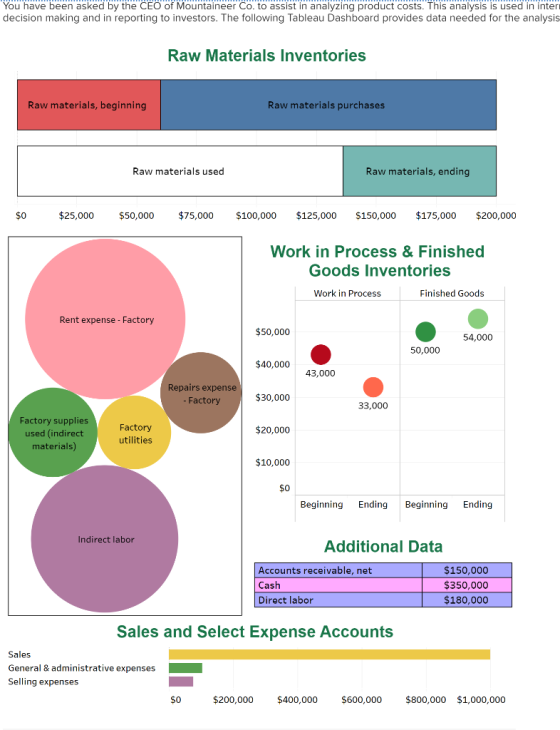Viewport: 560px width, 730px height.
Task: Click the $600,000 sales axis label
Action: coord(361,699)
